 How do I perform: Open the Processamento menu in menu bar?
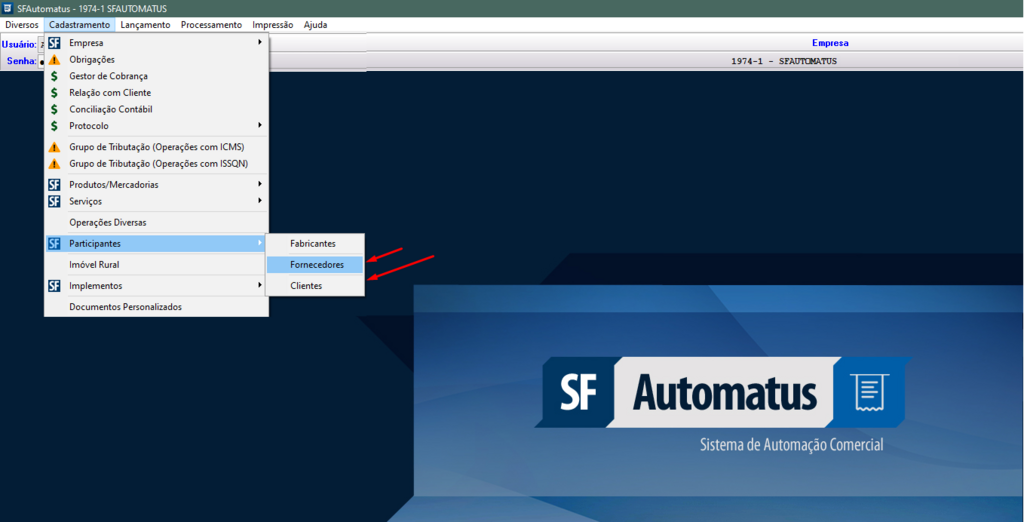coord(211,25)
